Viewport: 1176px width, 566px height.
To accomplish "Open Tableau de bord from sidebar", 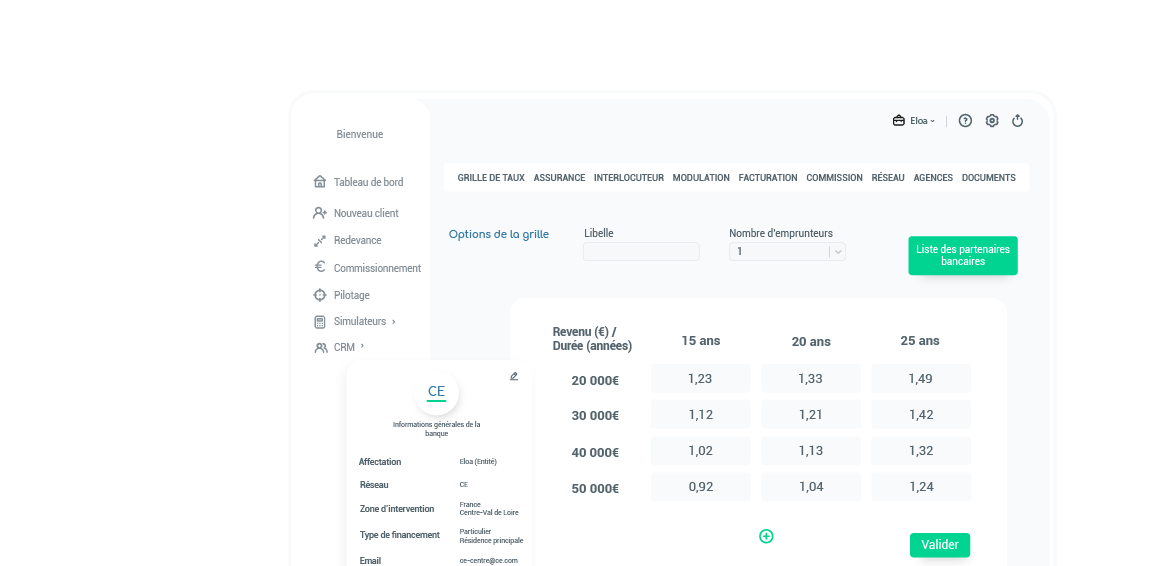I will 368,182.
